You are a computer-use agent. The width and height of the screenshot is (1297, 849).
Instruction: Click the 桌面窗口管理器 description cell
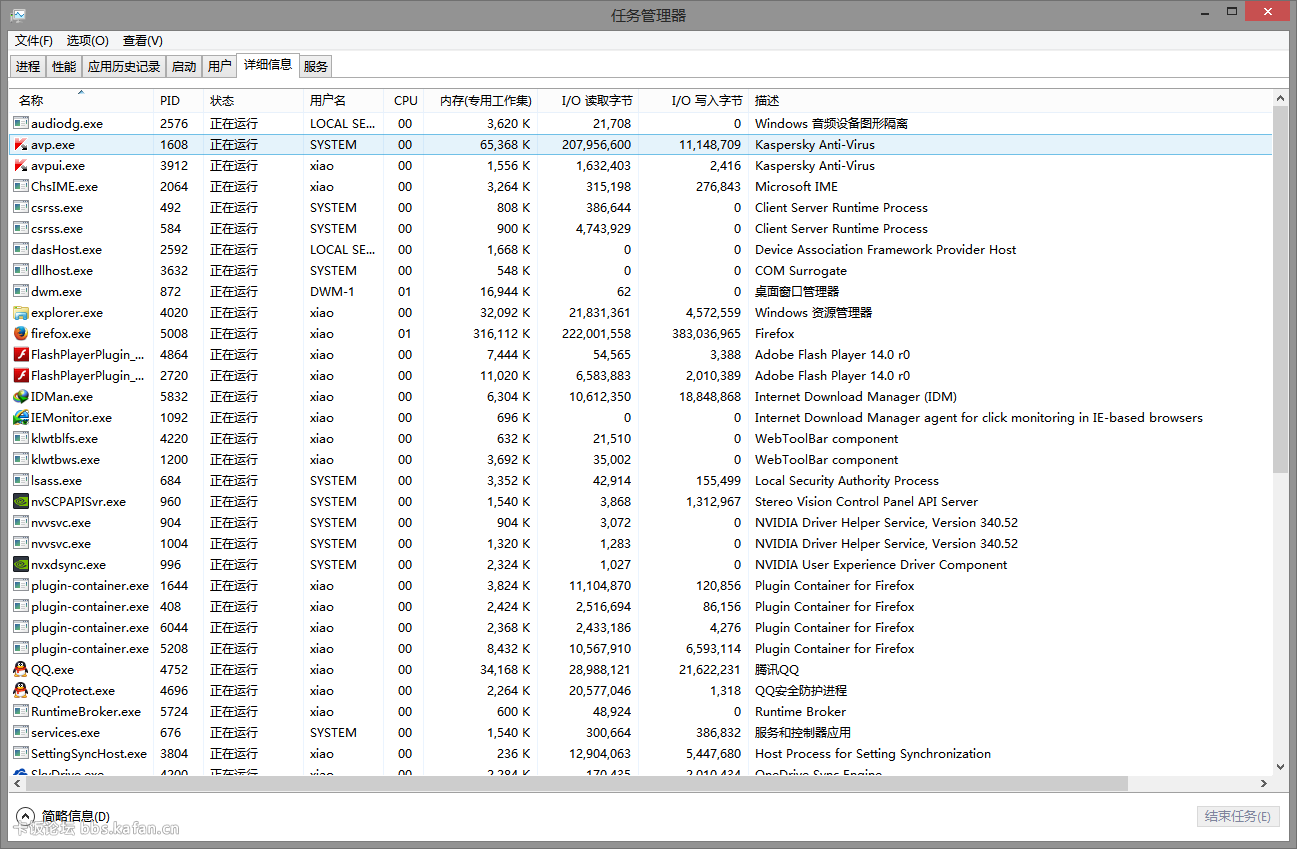797,291
